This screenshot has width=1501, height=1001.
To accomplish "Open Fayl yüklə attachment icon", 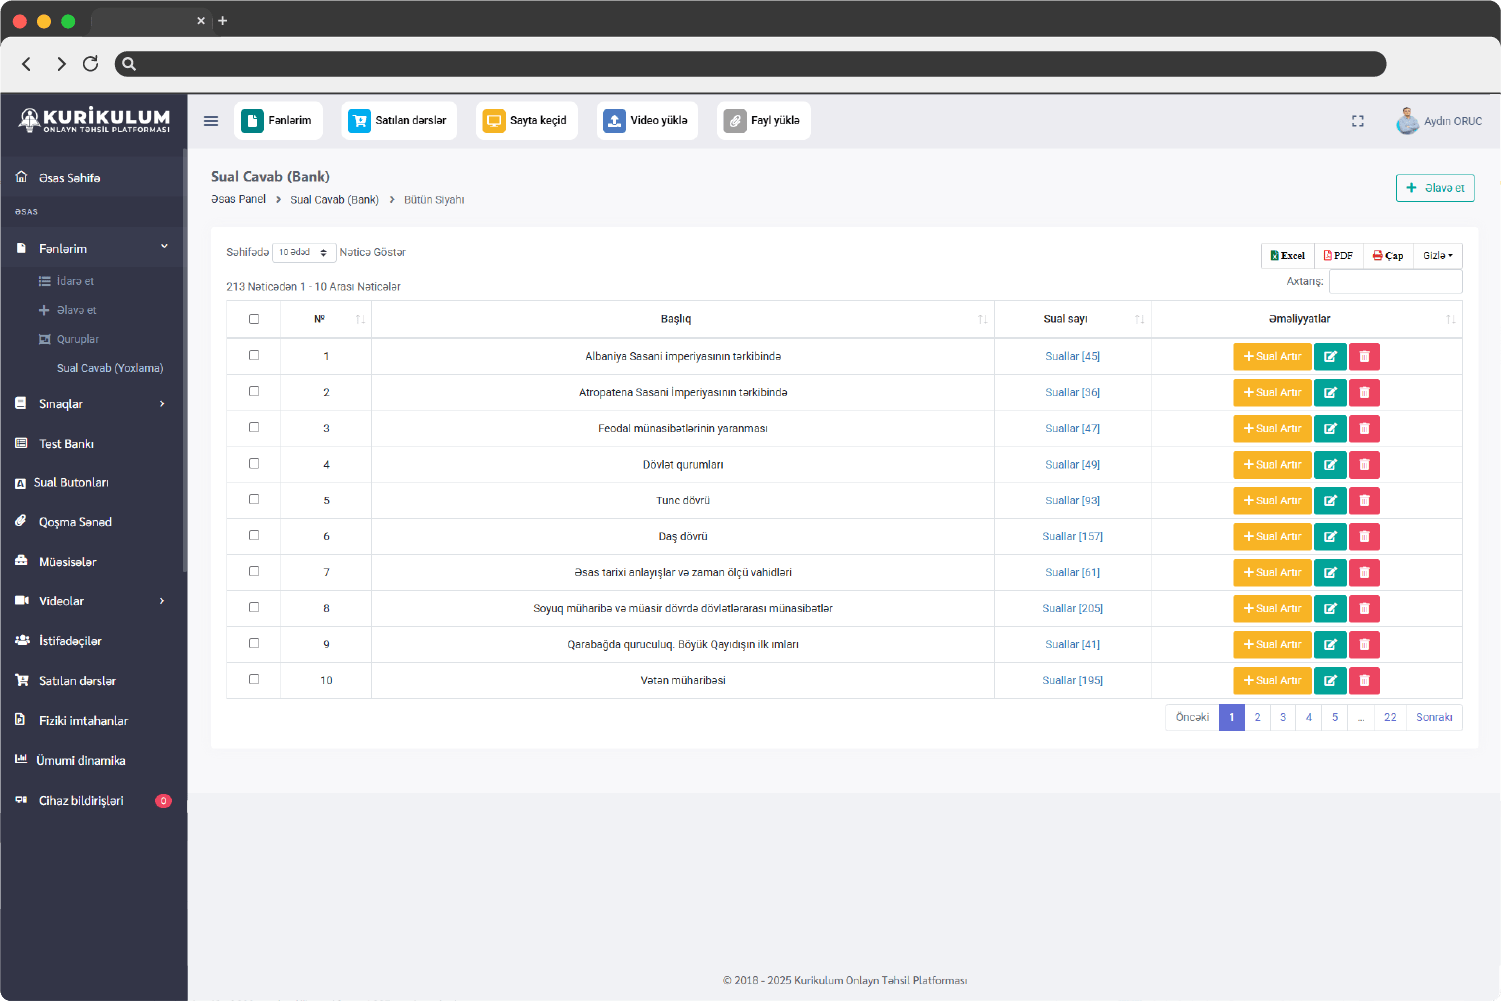I will pos(737,120).
